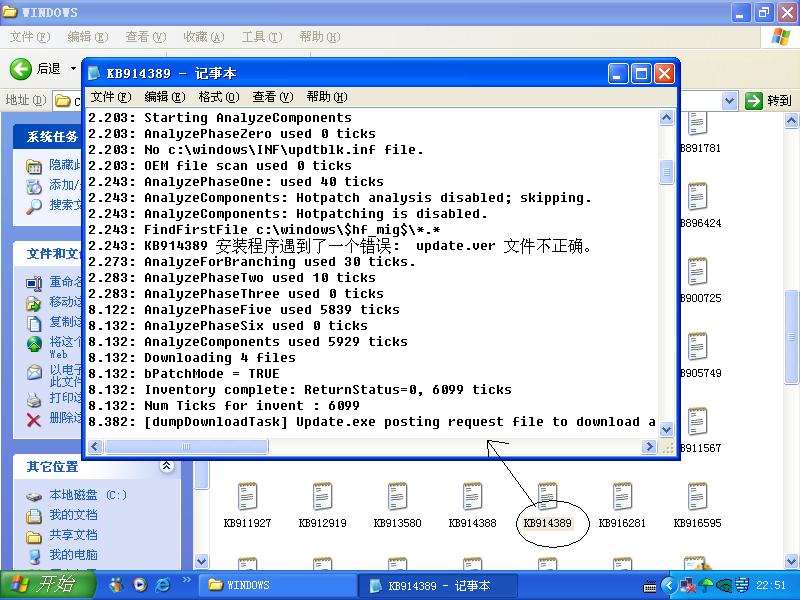This screenshot has width=800, height=600.
Task: Click the line 'Starting AnalyzeComponents'
Action: pyautogui.click(x=220, y=118)
